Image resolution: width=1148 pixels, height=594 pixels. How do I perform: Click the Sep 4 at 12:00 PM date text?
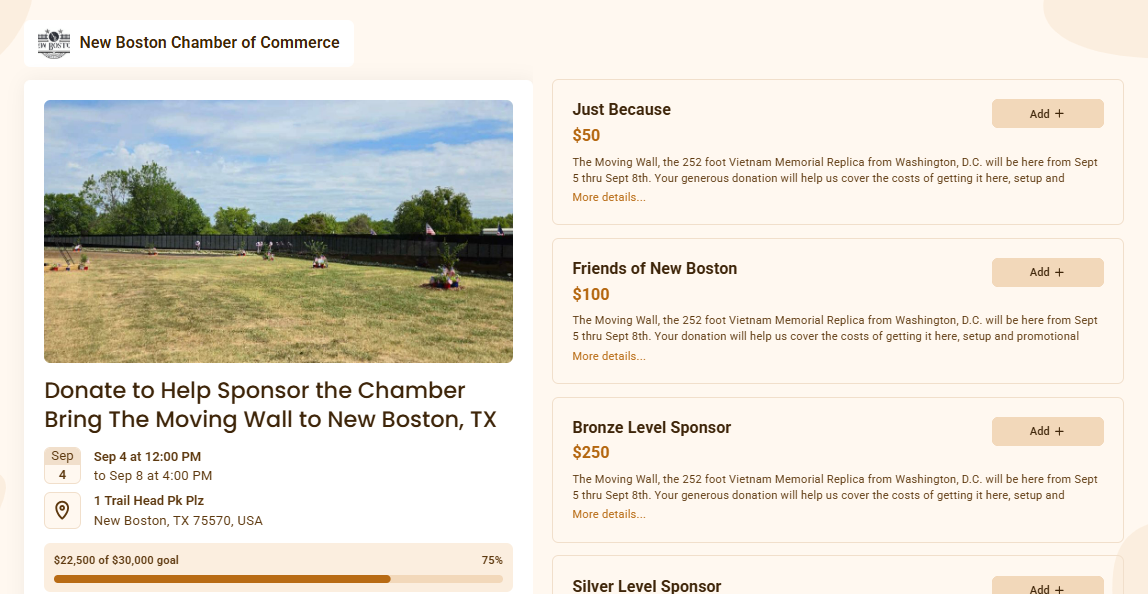coord(147,457)
